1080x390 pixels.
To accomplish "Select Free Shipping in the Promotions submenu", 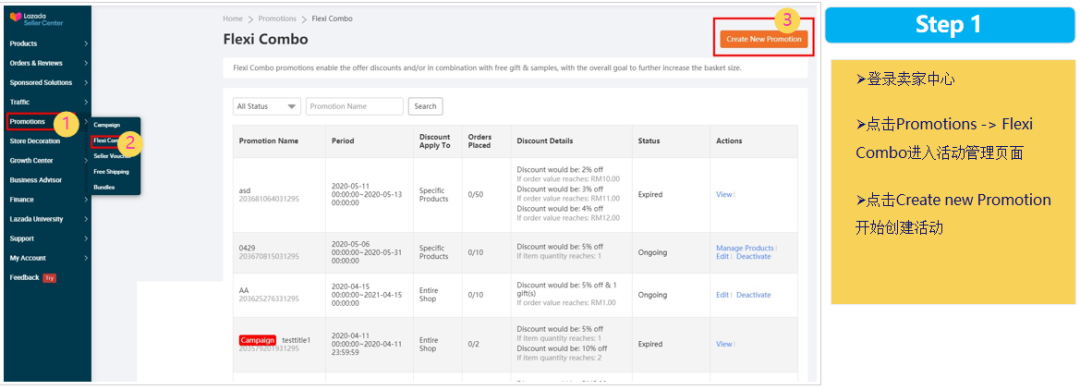I will point(111,172).
